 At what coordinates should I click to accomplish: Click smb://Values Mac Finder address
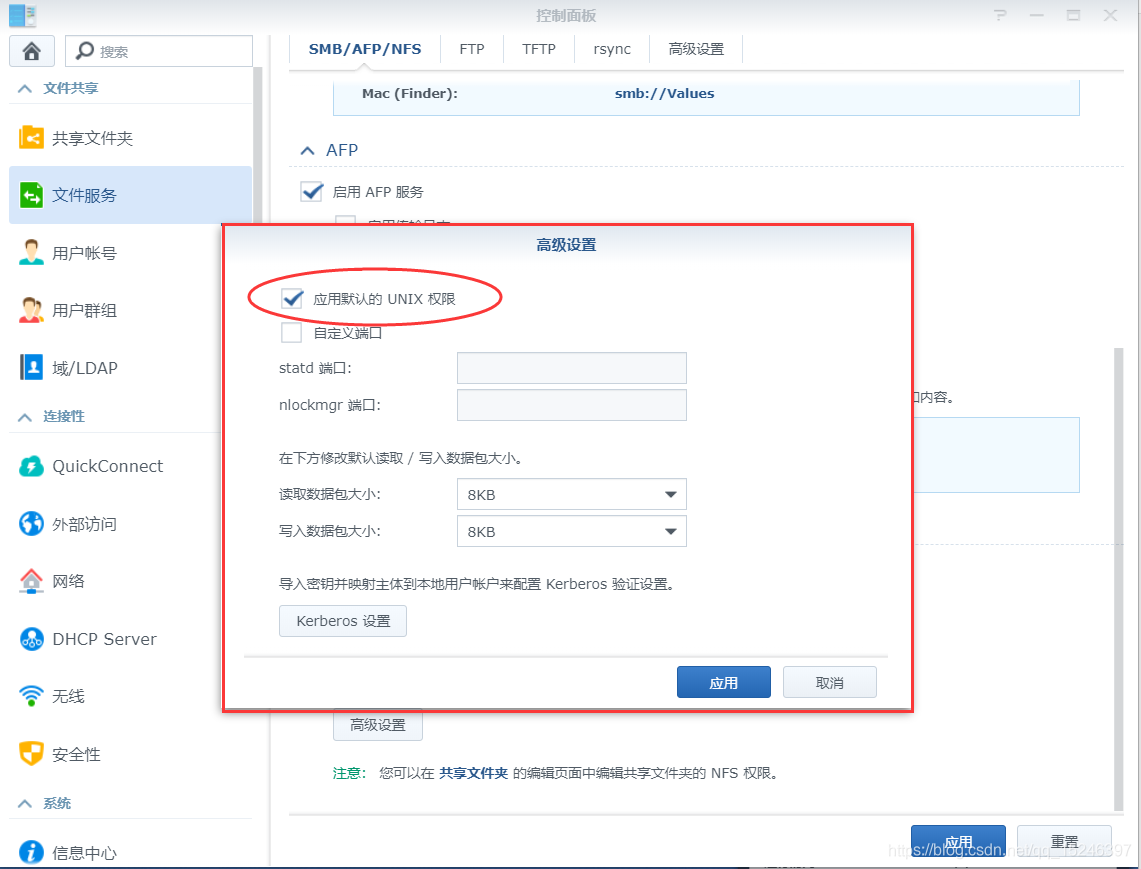tap(664, 93)
